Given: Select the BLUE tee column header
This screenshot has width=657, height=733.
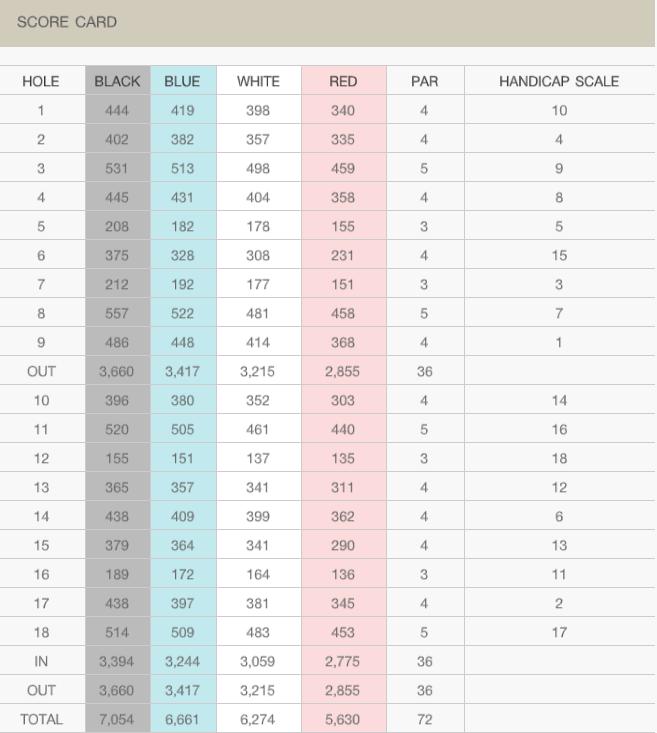Looking at the screenshot, I should tap(182, 81).
